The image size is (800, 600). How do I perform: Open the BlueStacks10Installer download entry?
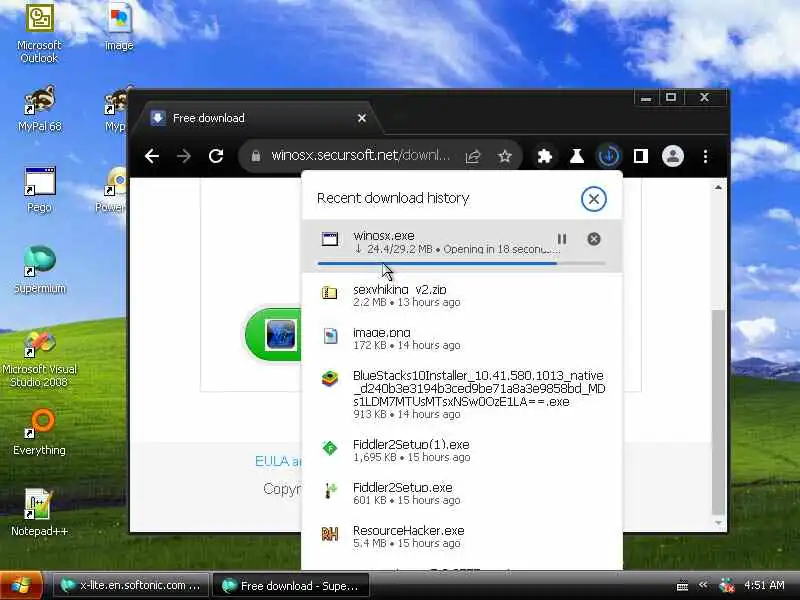point(462,394)
